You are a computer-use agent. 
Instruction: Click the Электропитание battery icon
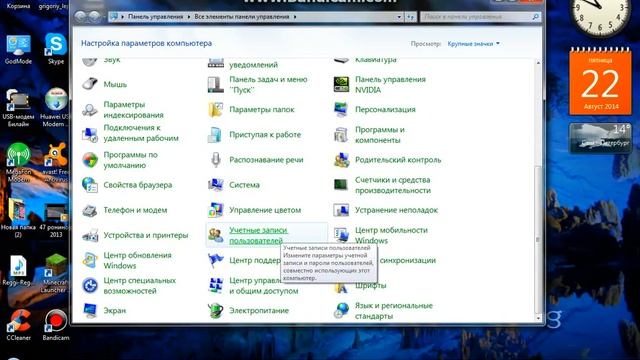coord(216,311)
